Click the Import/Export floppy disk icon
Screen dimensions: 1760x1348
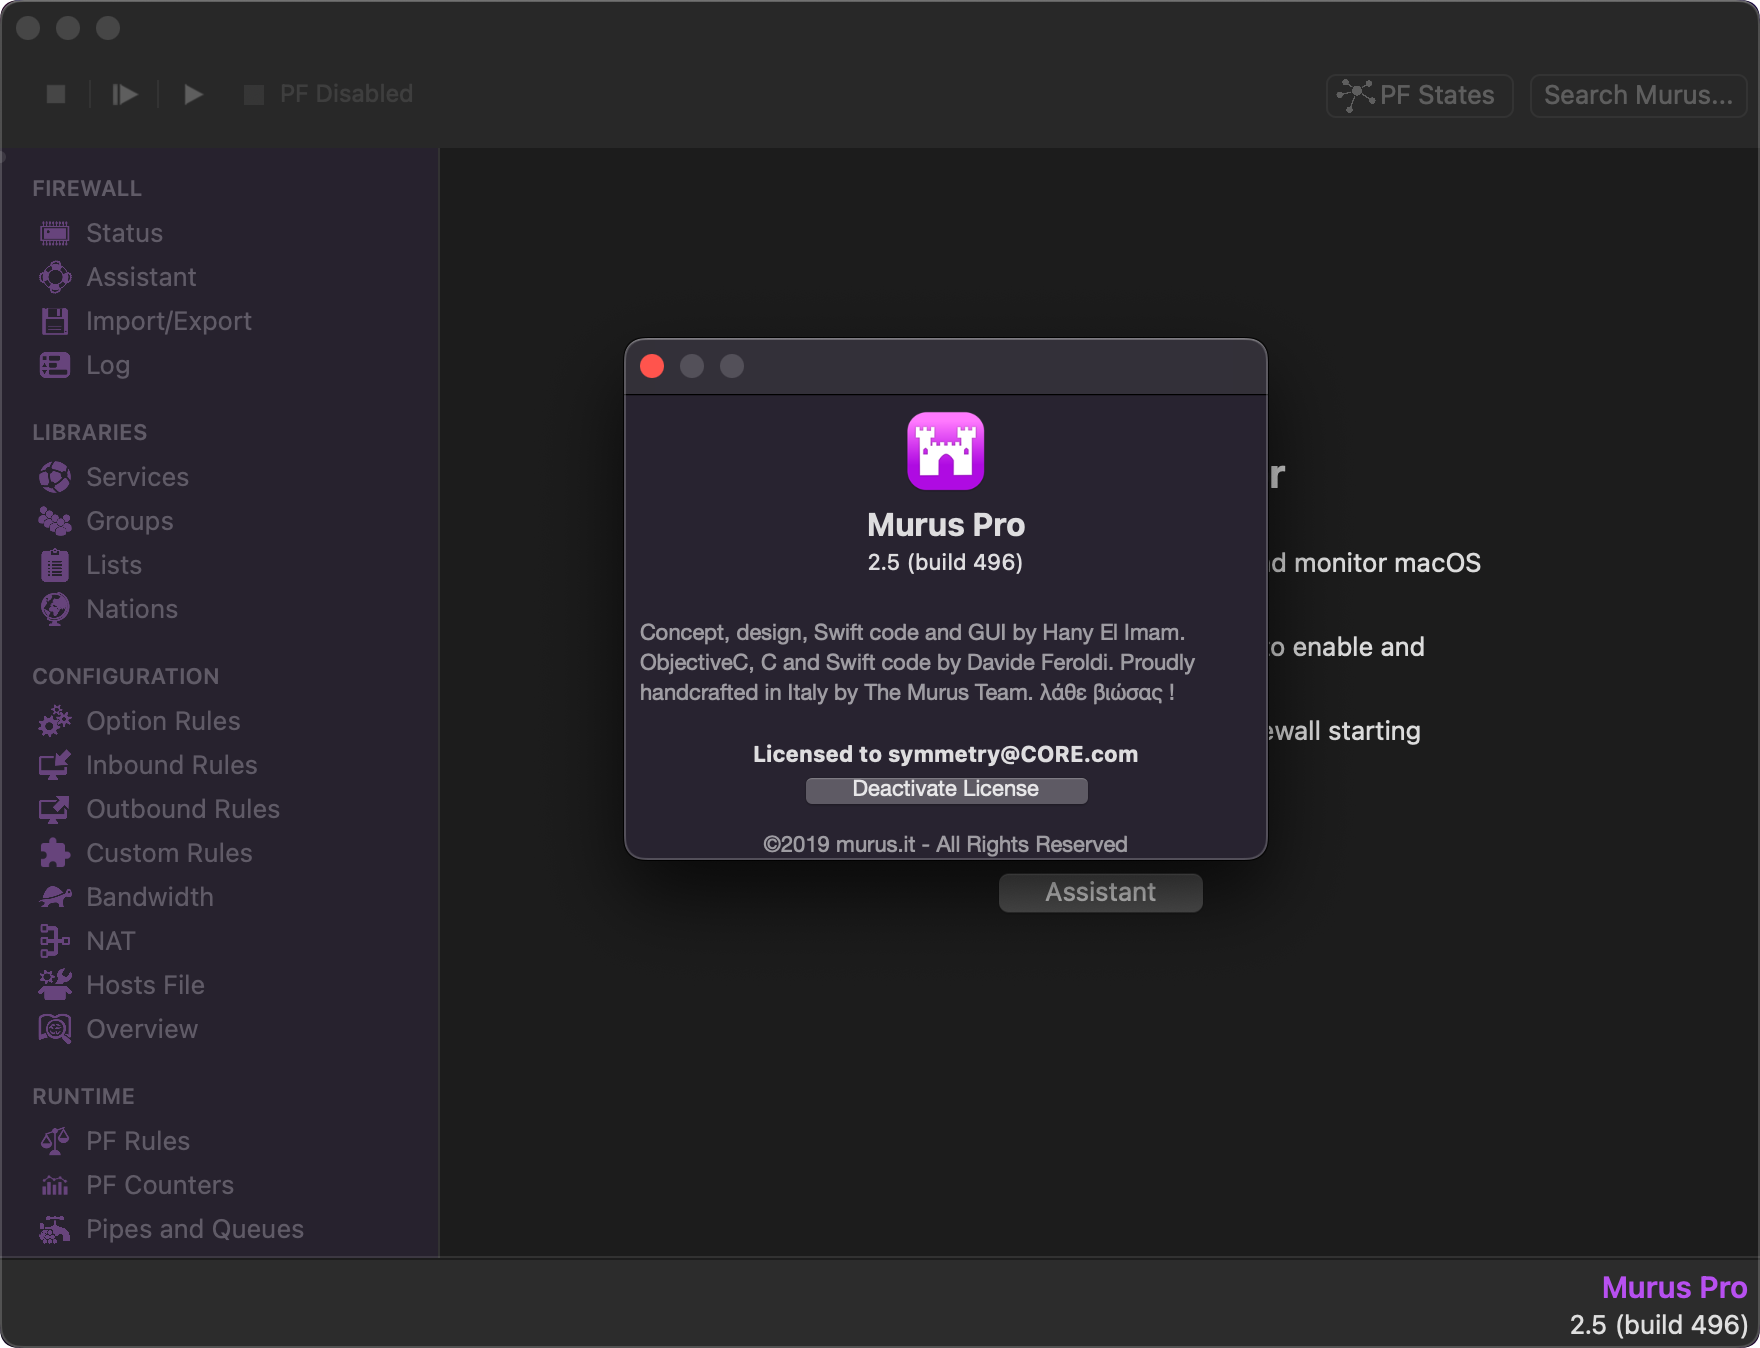(x=55, y=321)
